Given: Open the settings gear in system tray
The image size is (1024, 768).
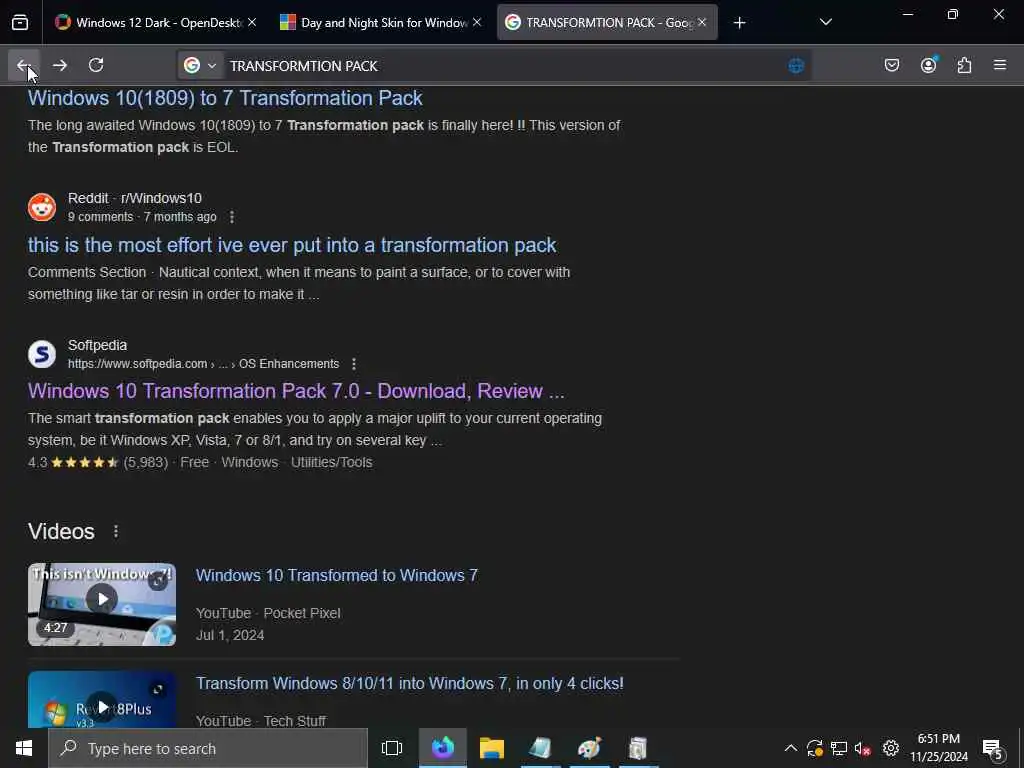Looking at the screenshot, I should 891,748.
